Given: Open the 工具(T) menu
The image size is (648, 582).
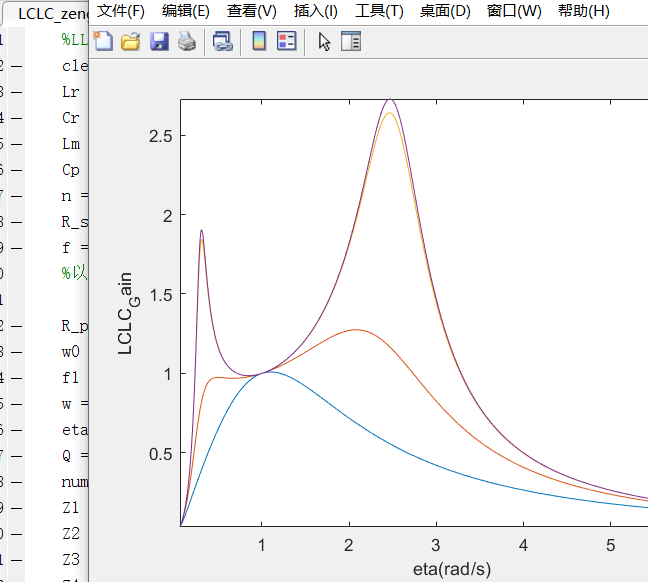Looking at the screenshot, I should pyautogui.click(x=380, y=11).
